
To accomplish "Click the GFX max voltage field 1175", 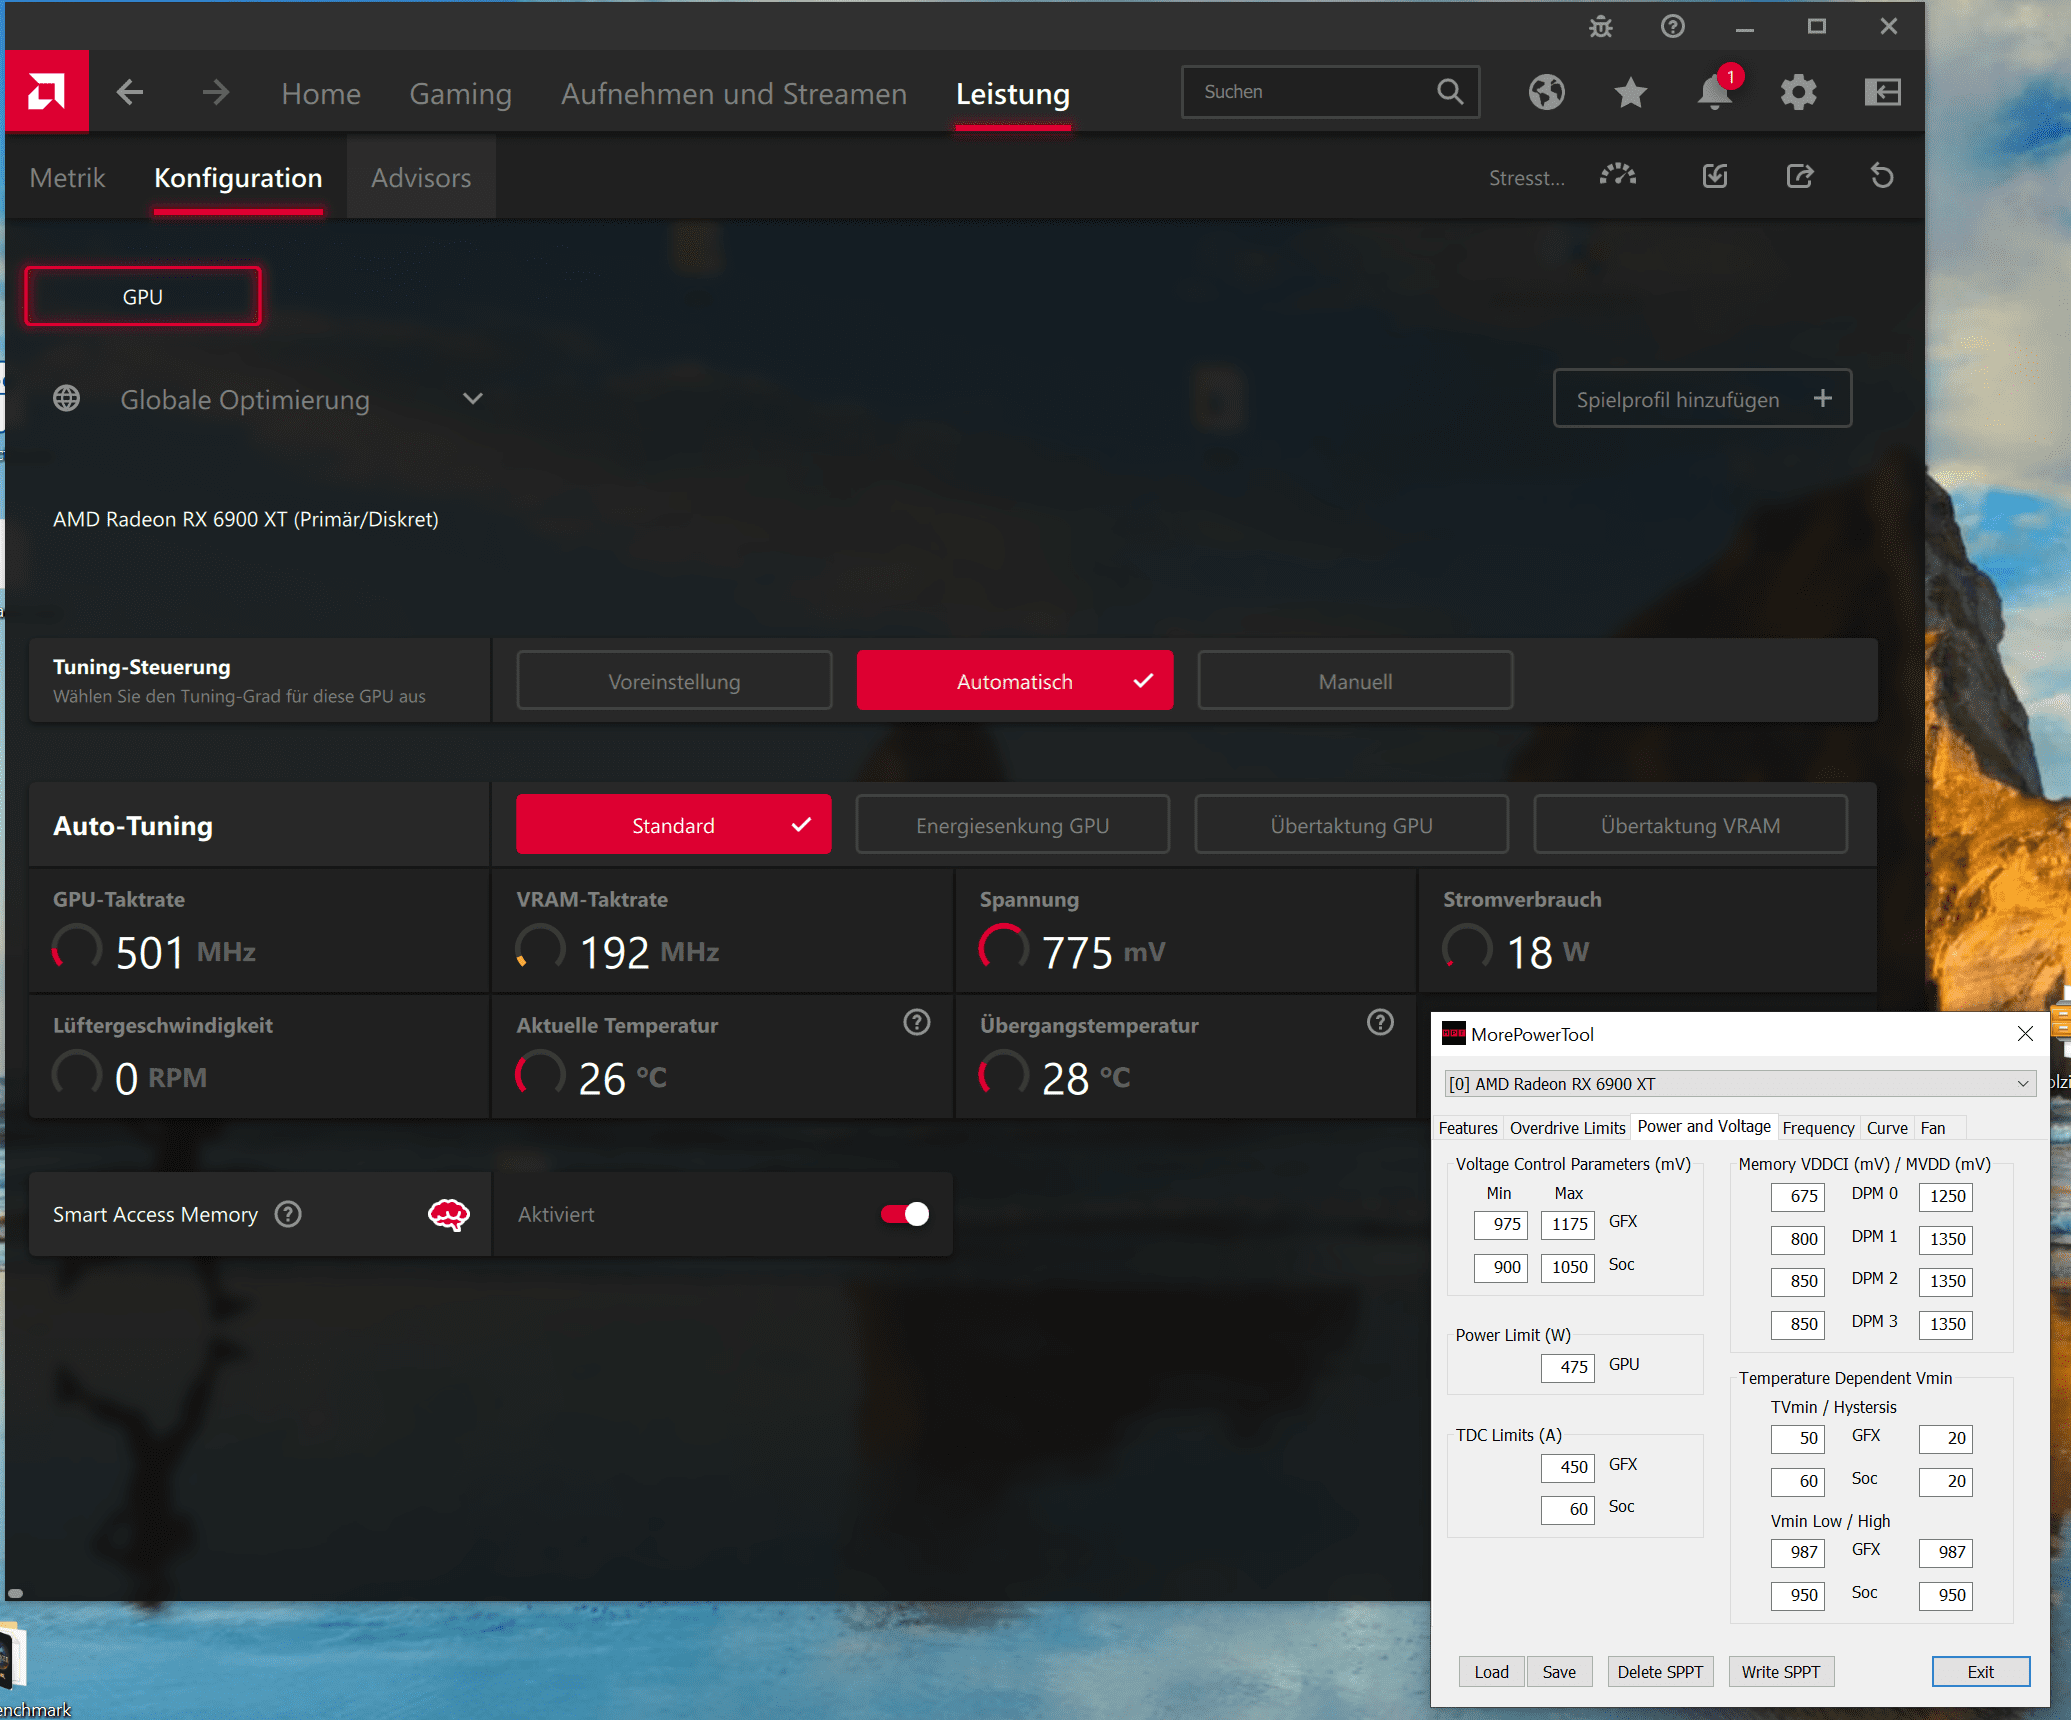I will click(x=1567, y=1224).
